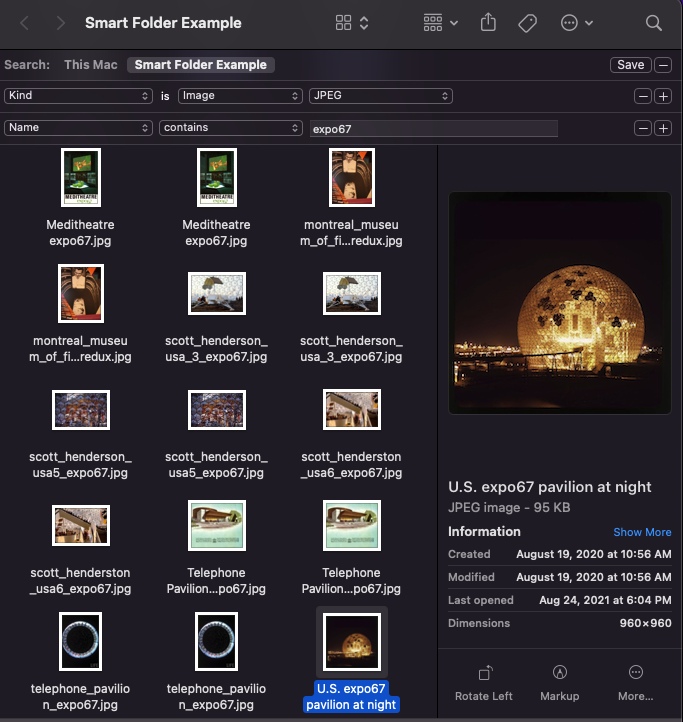
Task: Select Smart Folder Example search scope
Action: (201, 65)
